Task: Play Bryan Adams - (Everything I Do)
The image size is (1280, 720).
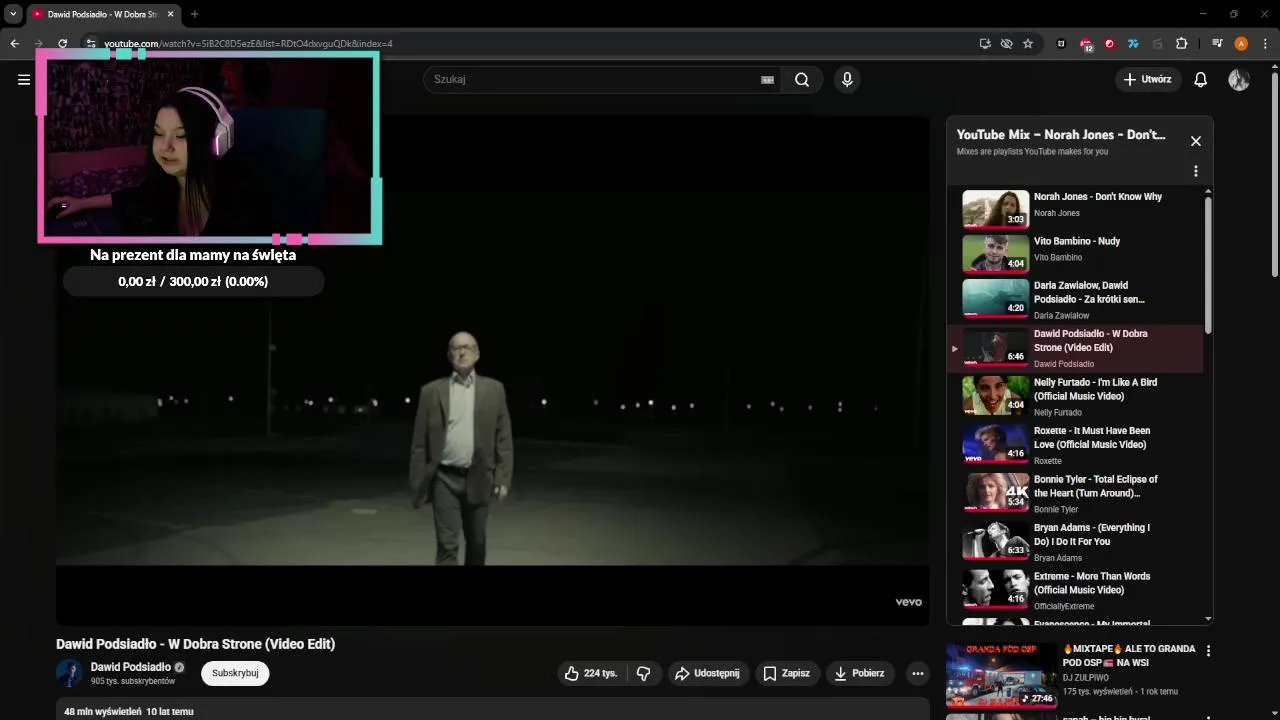Action: tap(1075, 541)
